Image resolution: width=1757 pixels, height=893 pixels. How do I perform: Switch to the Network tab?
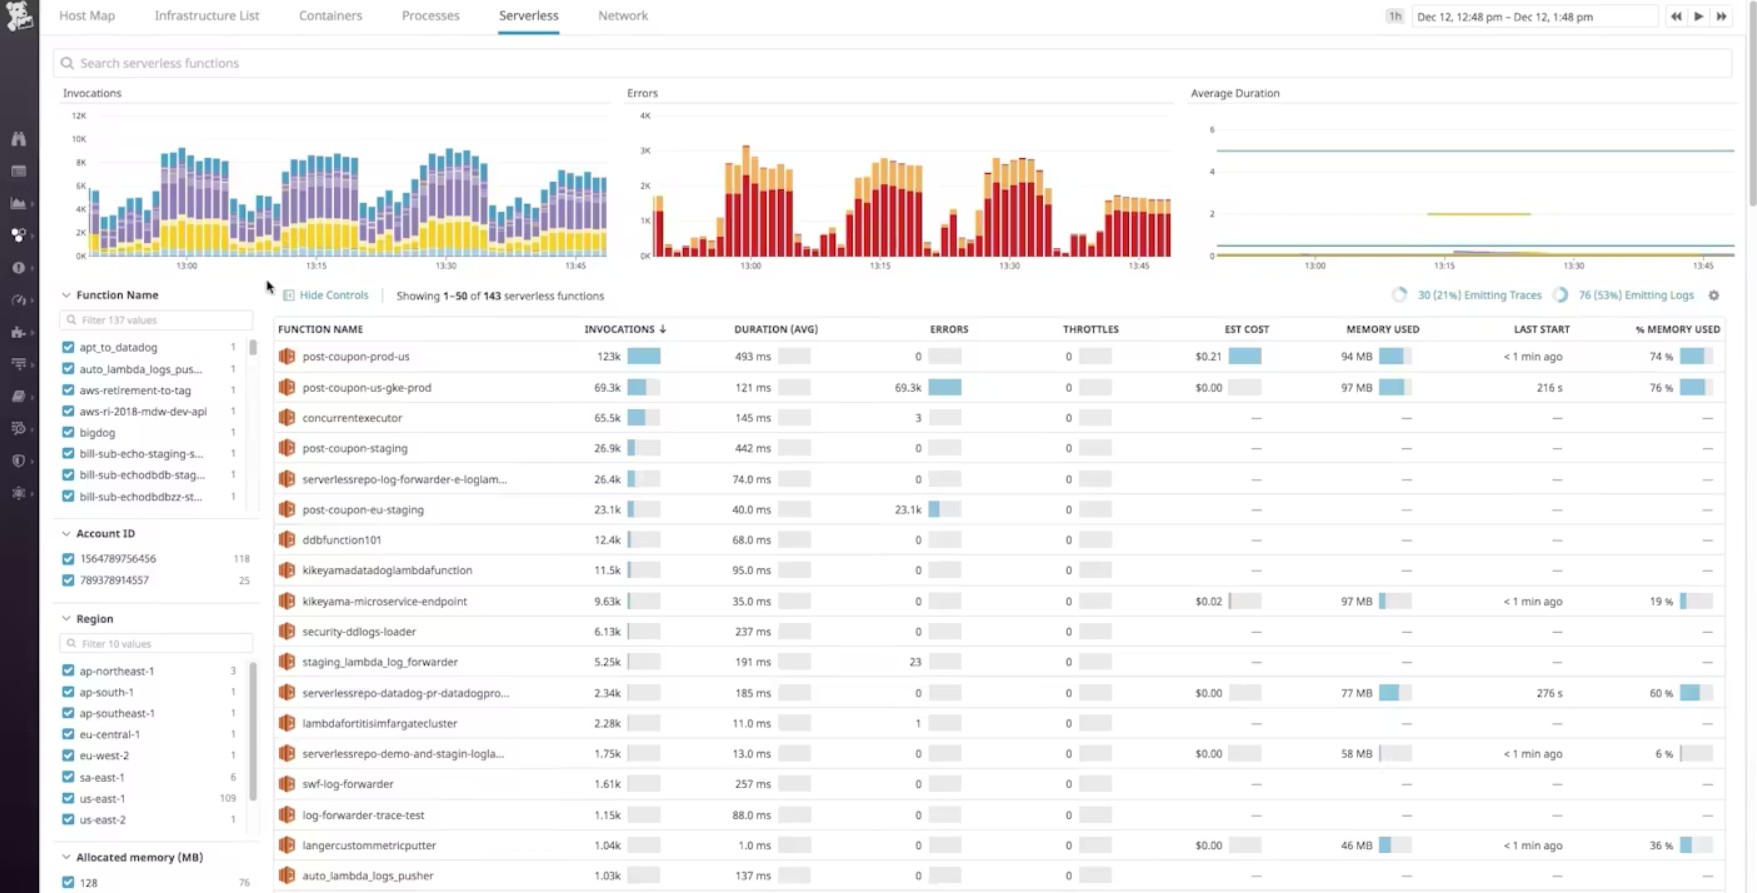pyautogui.click(x=623, y=16)
